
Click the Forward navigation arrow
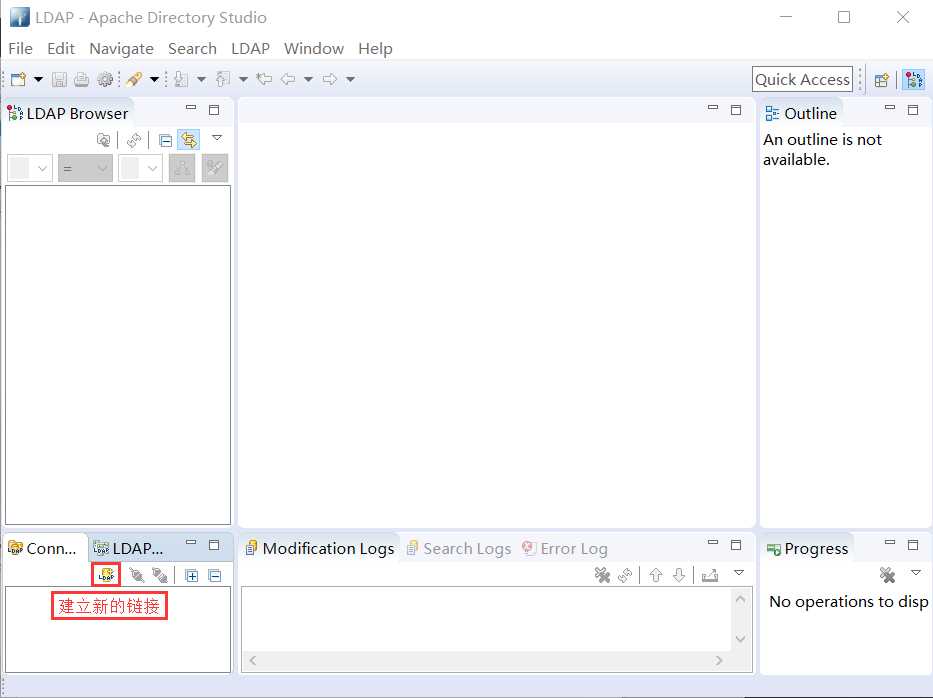330,79
